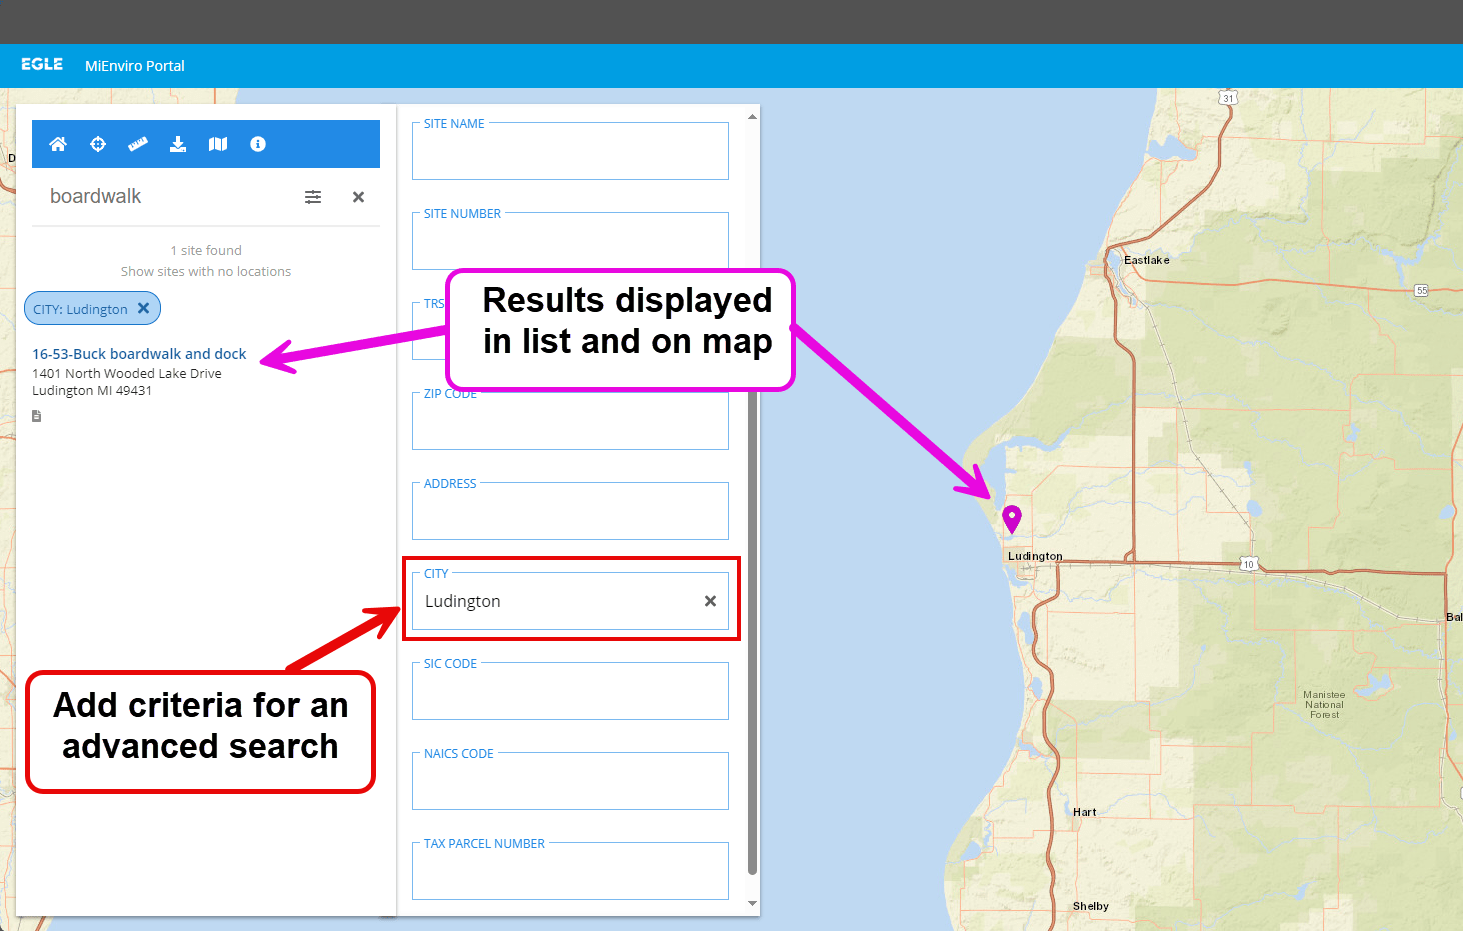Toggle the advanced search filter sliders icon
The width and height of the screenshot is (1463, 931).
(313, 197)
